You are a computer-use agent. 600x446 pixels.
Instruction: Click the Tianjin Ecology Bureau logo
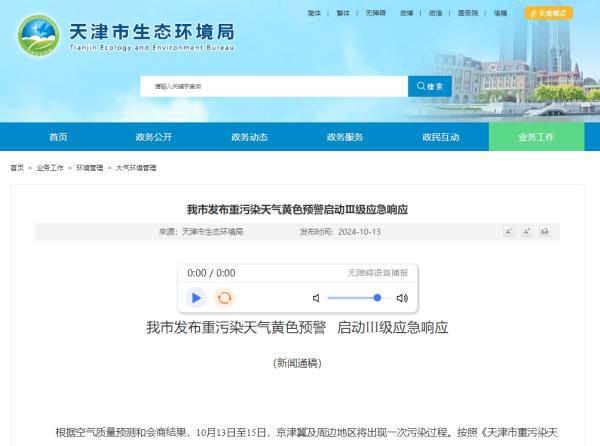coord(40,39)
